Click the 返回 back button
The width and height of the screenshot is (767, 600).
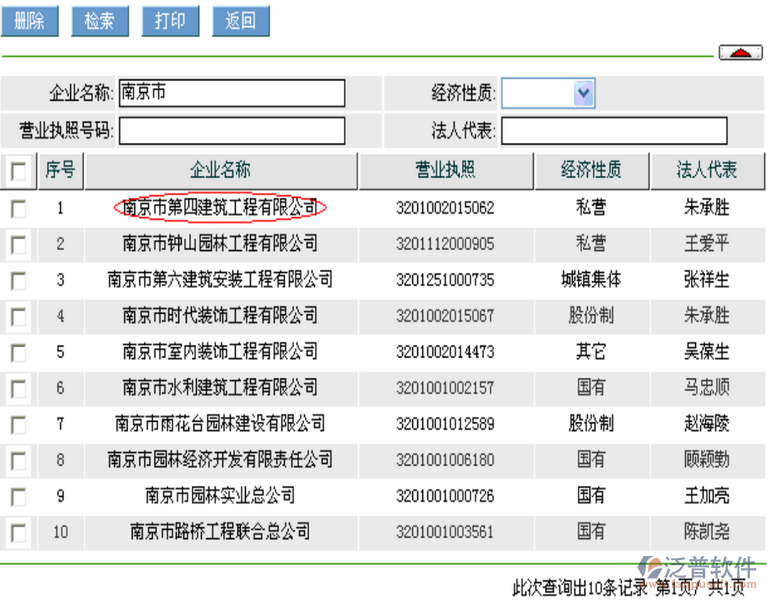point(240,21)
